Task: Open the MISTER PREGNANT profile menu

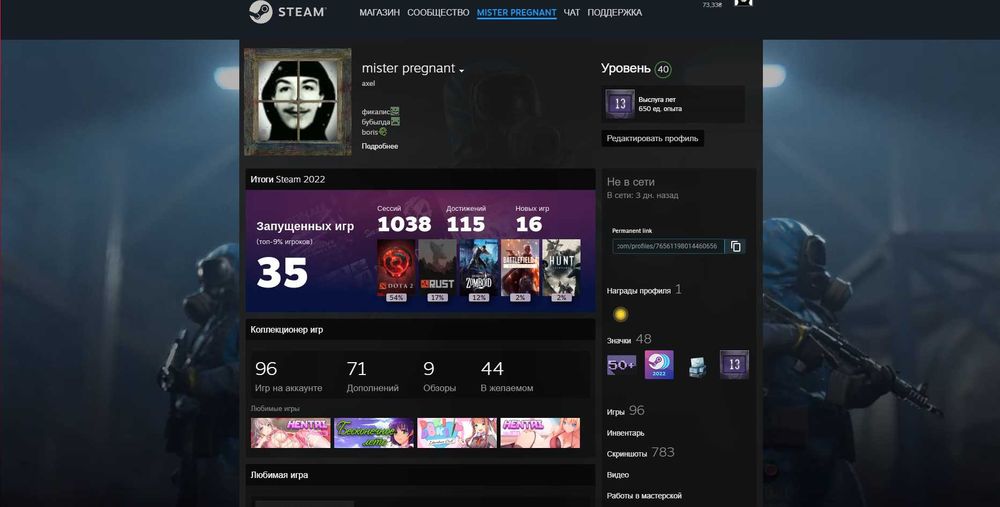Action: click(517, 13)
